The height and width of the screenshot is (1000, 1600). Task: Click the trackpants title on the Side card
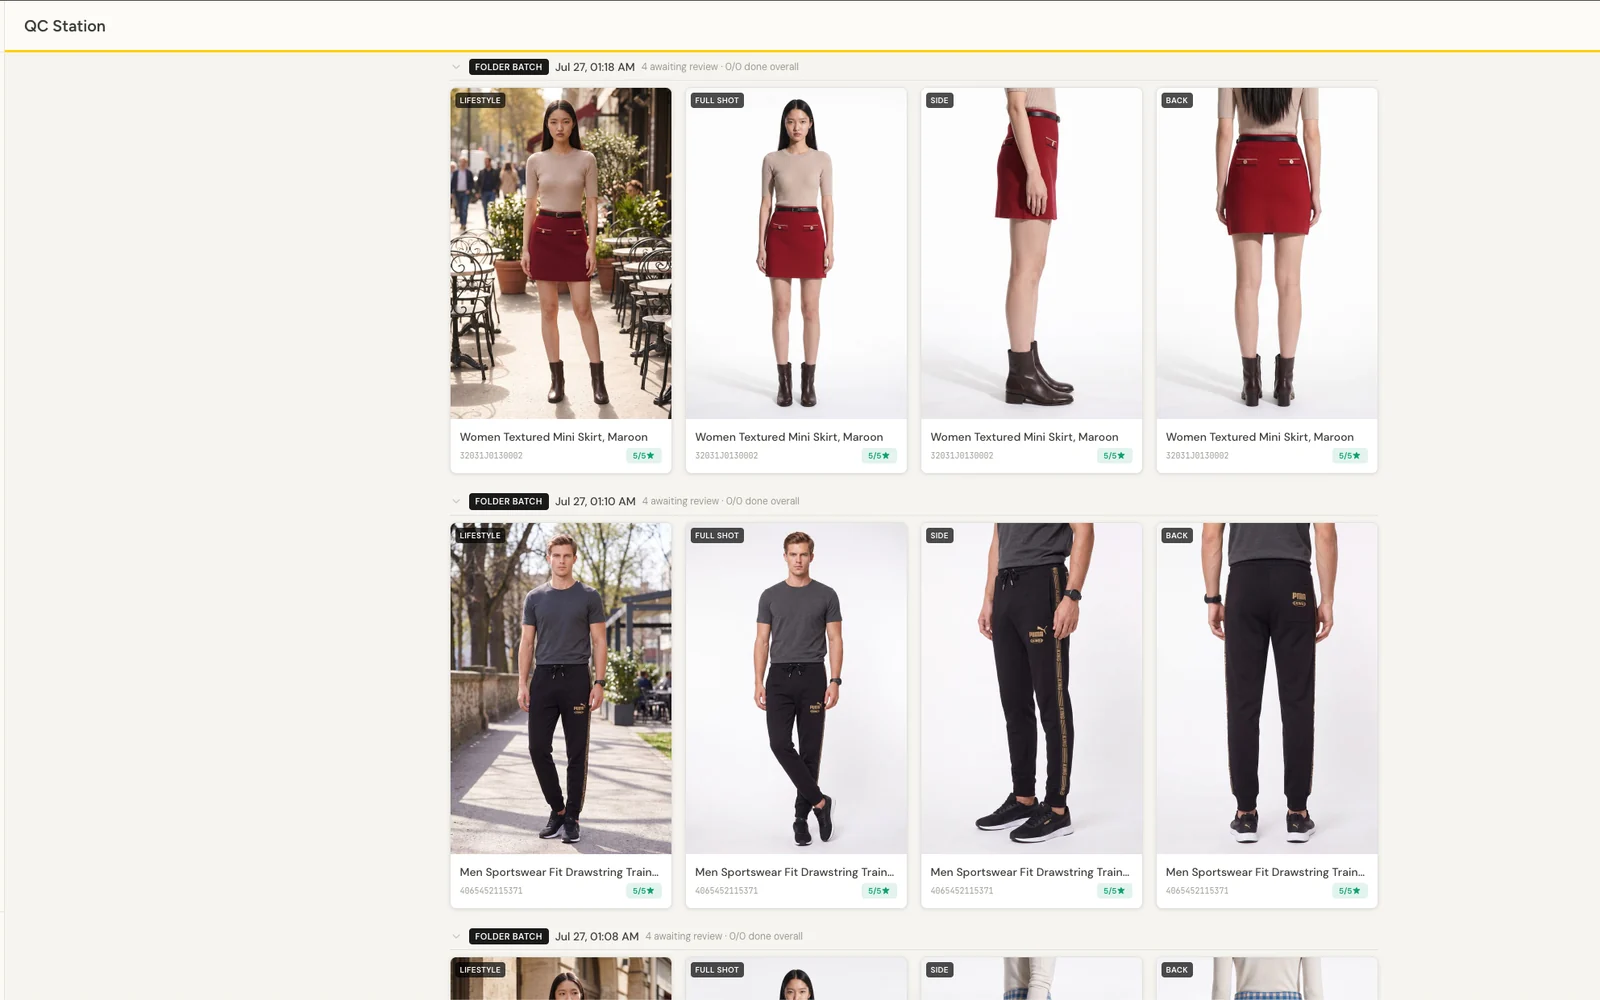click(1029, 872)
